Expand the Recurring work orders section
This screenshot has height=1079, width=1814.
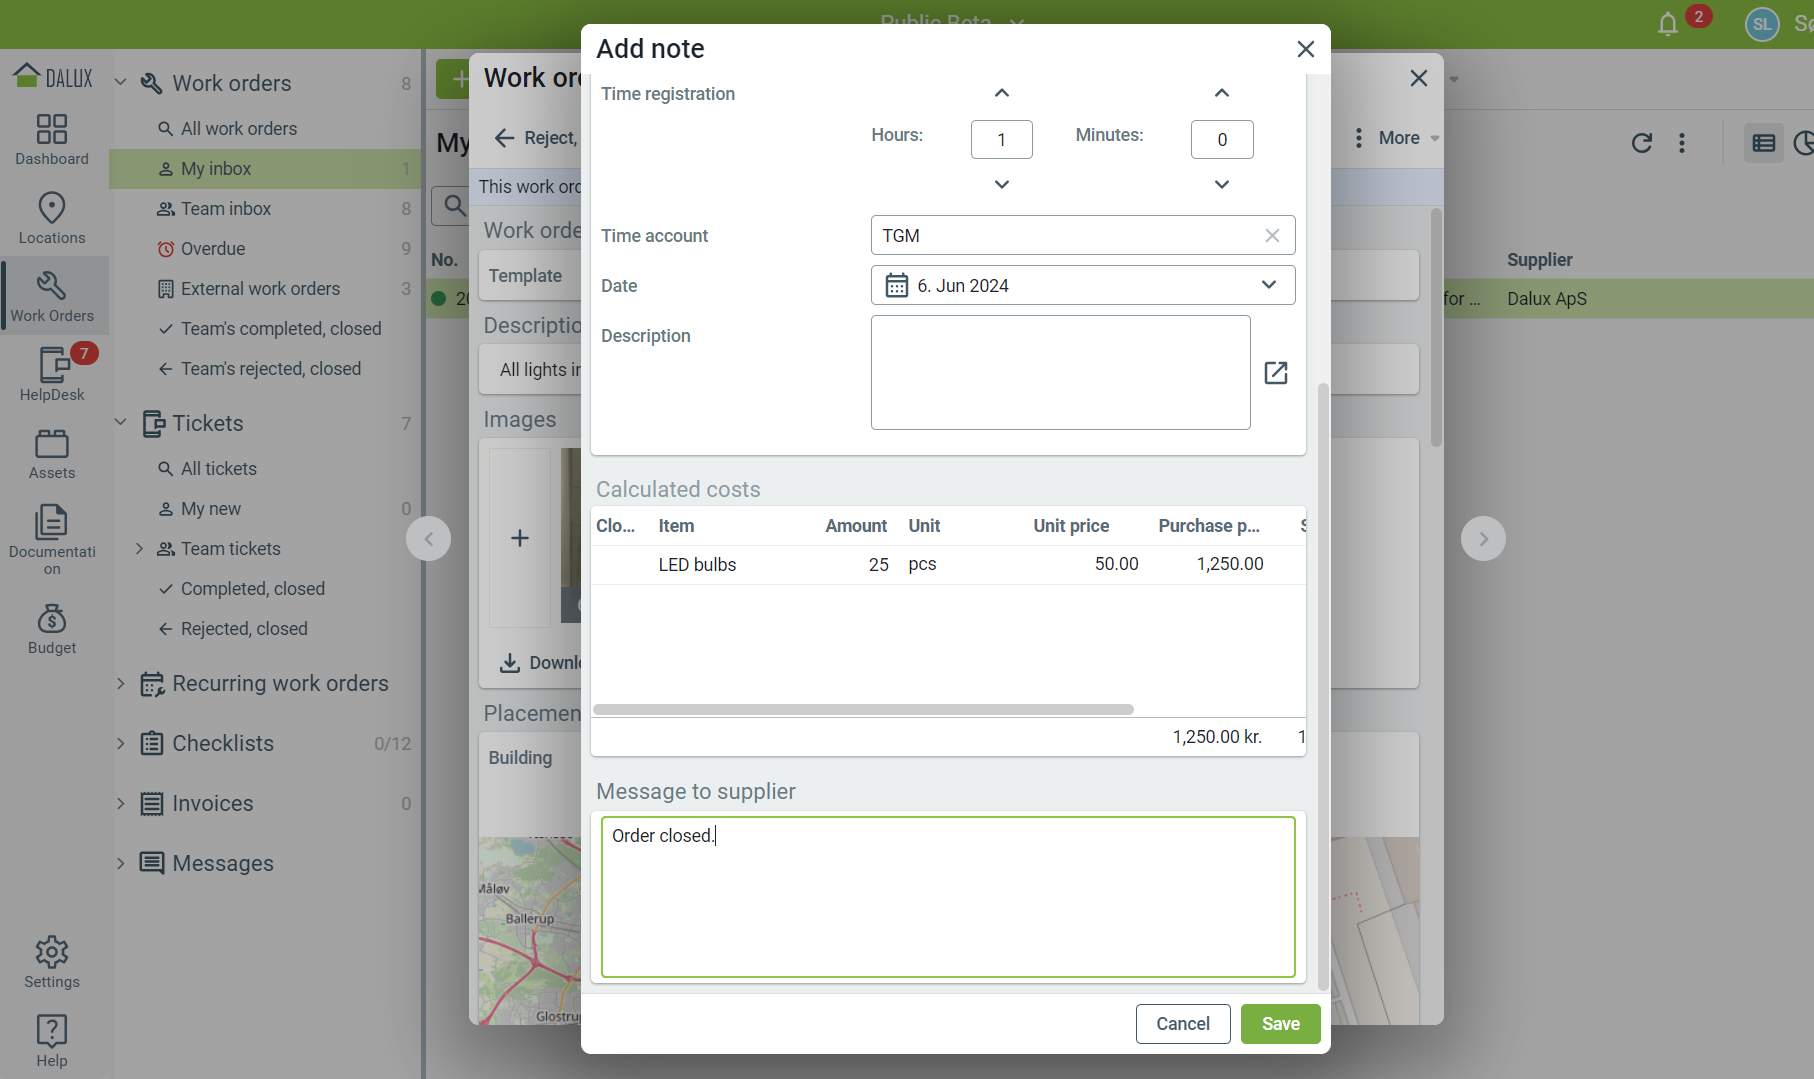click(x=121, y=684)
